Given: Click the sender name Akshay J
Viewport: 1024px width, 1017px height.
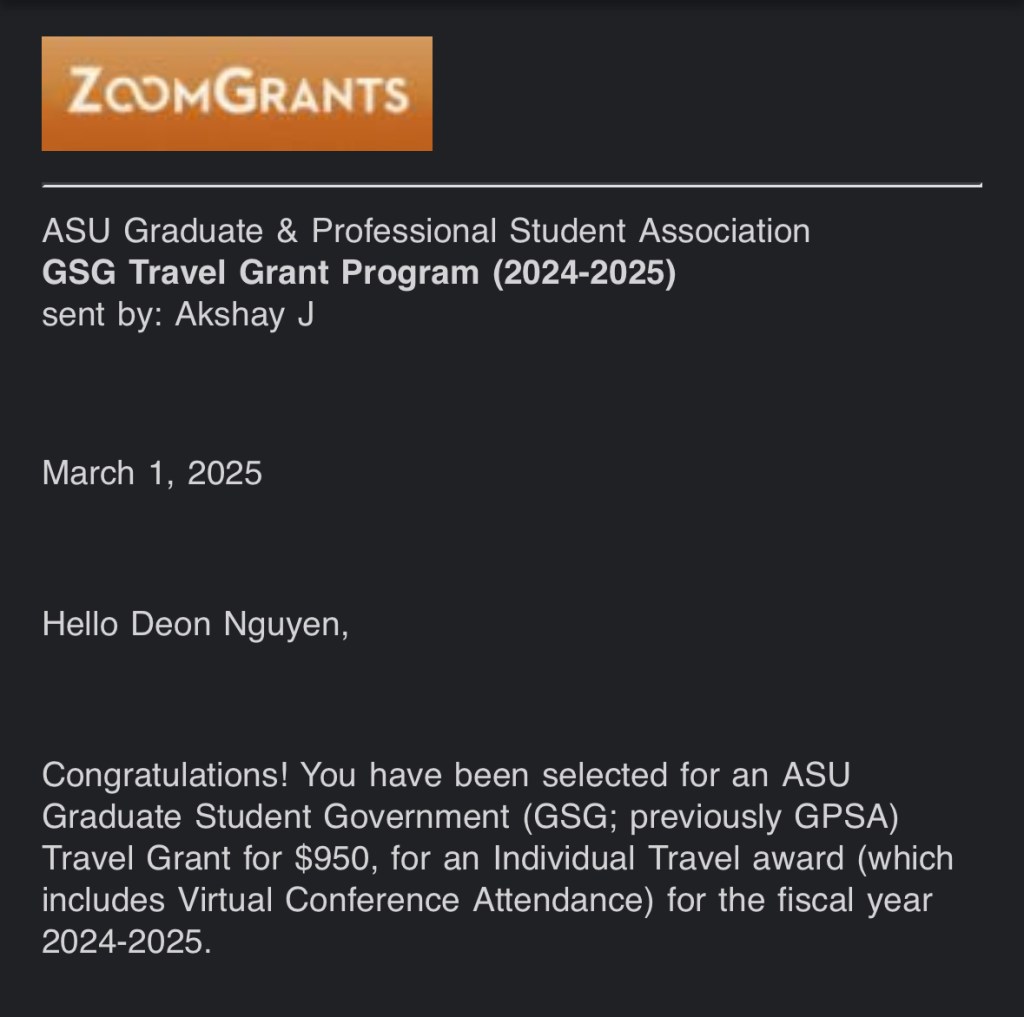Looking at the screenshot, I should click(245, 315).
